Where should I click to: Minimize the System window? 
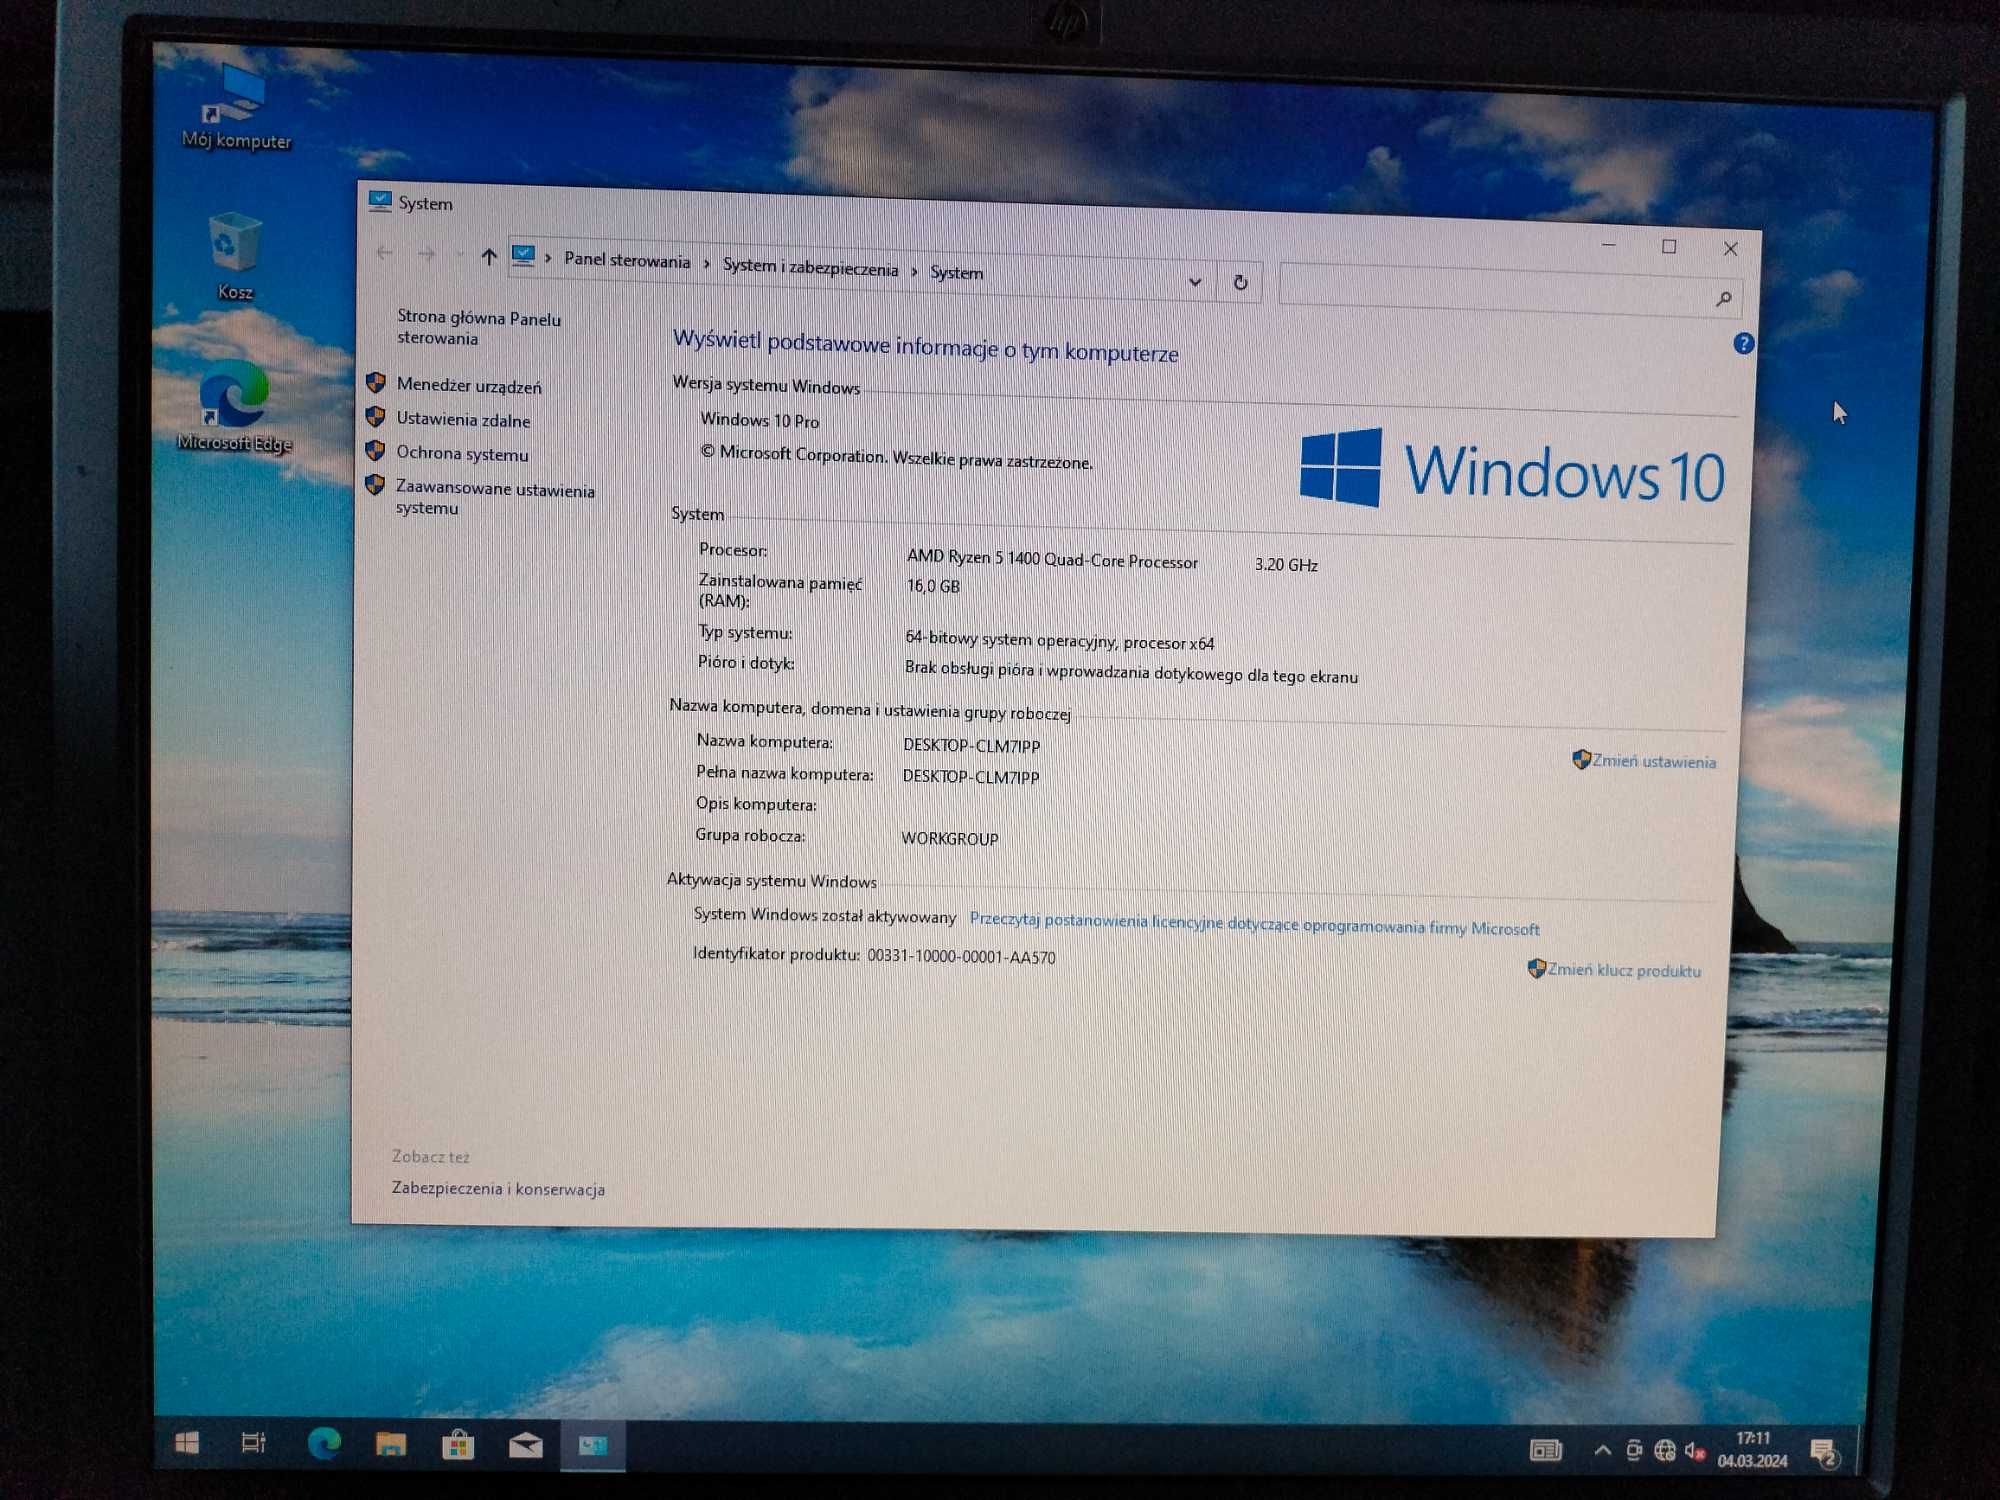pyautogui.click(x=1608, y=244)
